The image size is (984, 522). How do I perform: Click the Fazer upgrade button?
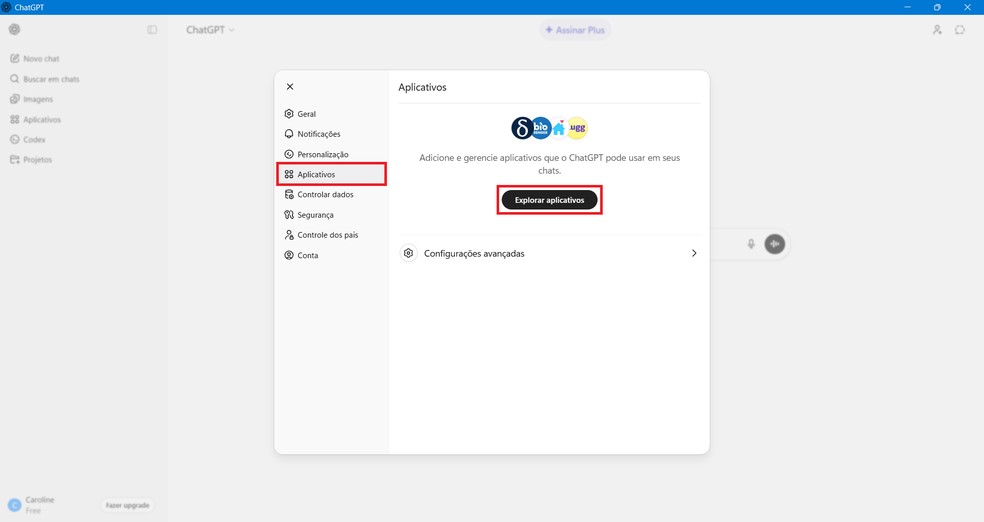[127, 505]
